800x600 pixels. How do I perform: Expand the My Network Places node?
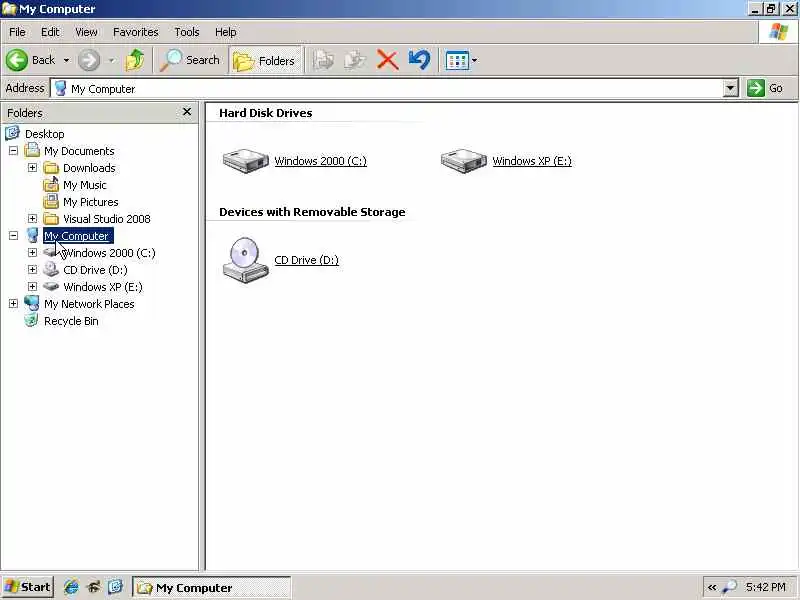click(13, 304)
